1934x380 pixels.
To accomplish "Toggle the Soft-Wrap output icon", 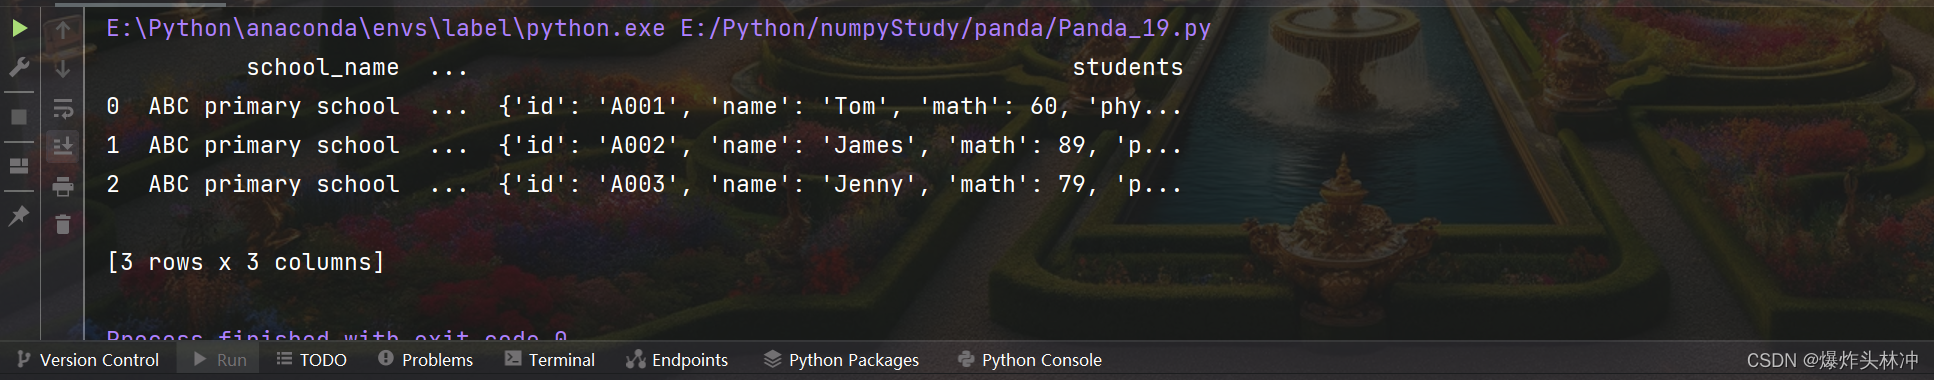I will point(63,108).
